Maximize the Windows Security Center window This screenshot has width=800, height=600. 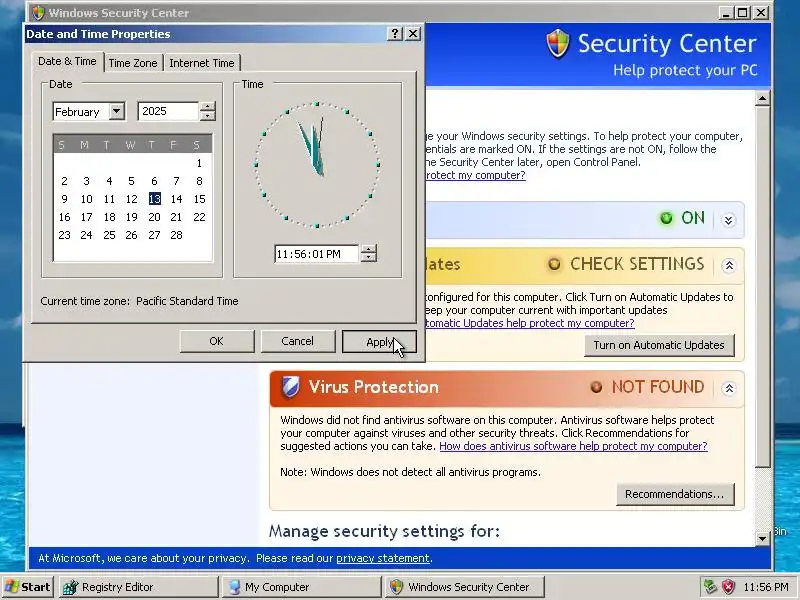click(x=742, y=12)
